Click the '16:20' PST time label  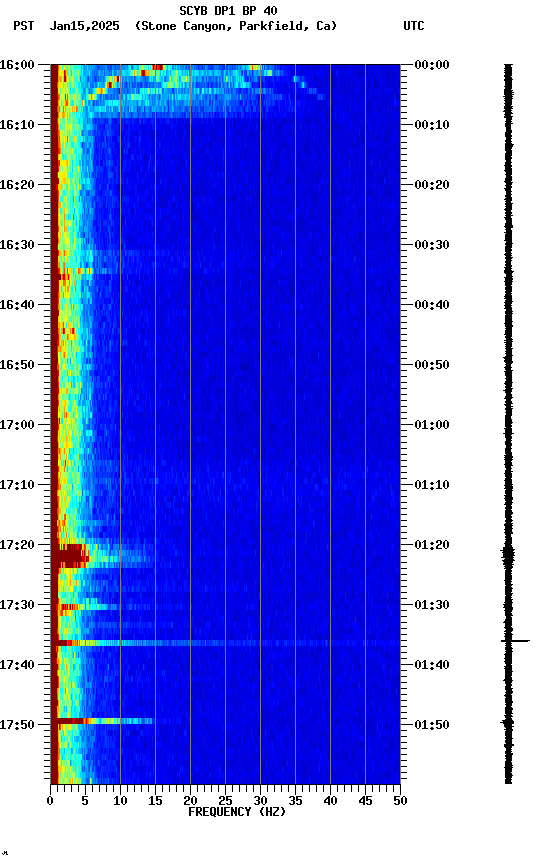click(17, 185)
